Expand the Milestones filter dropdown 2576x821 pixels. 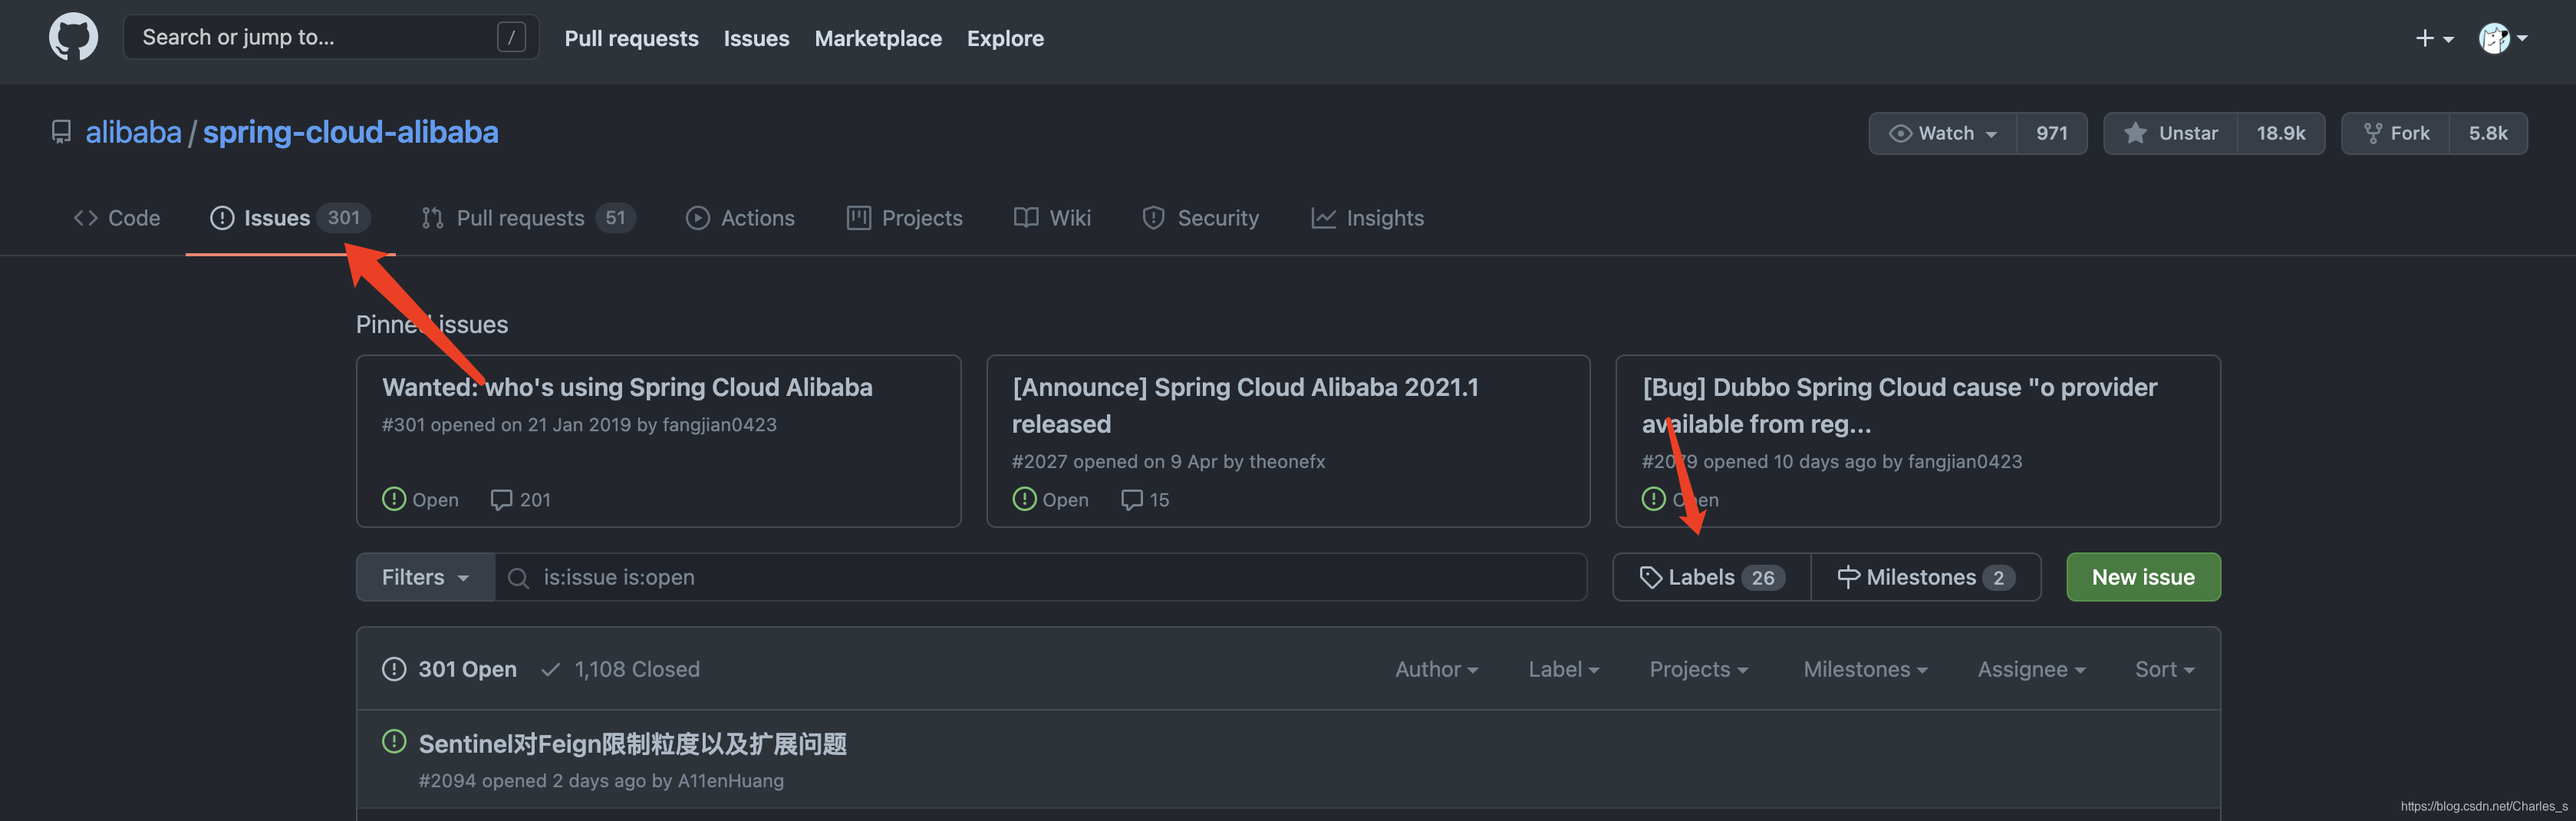(x=1865, y=669)
